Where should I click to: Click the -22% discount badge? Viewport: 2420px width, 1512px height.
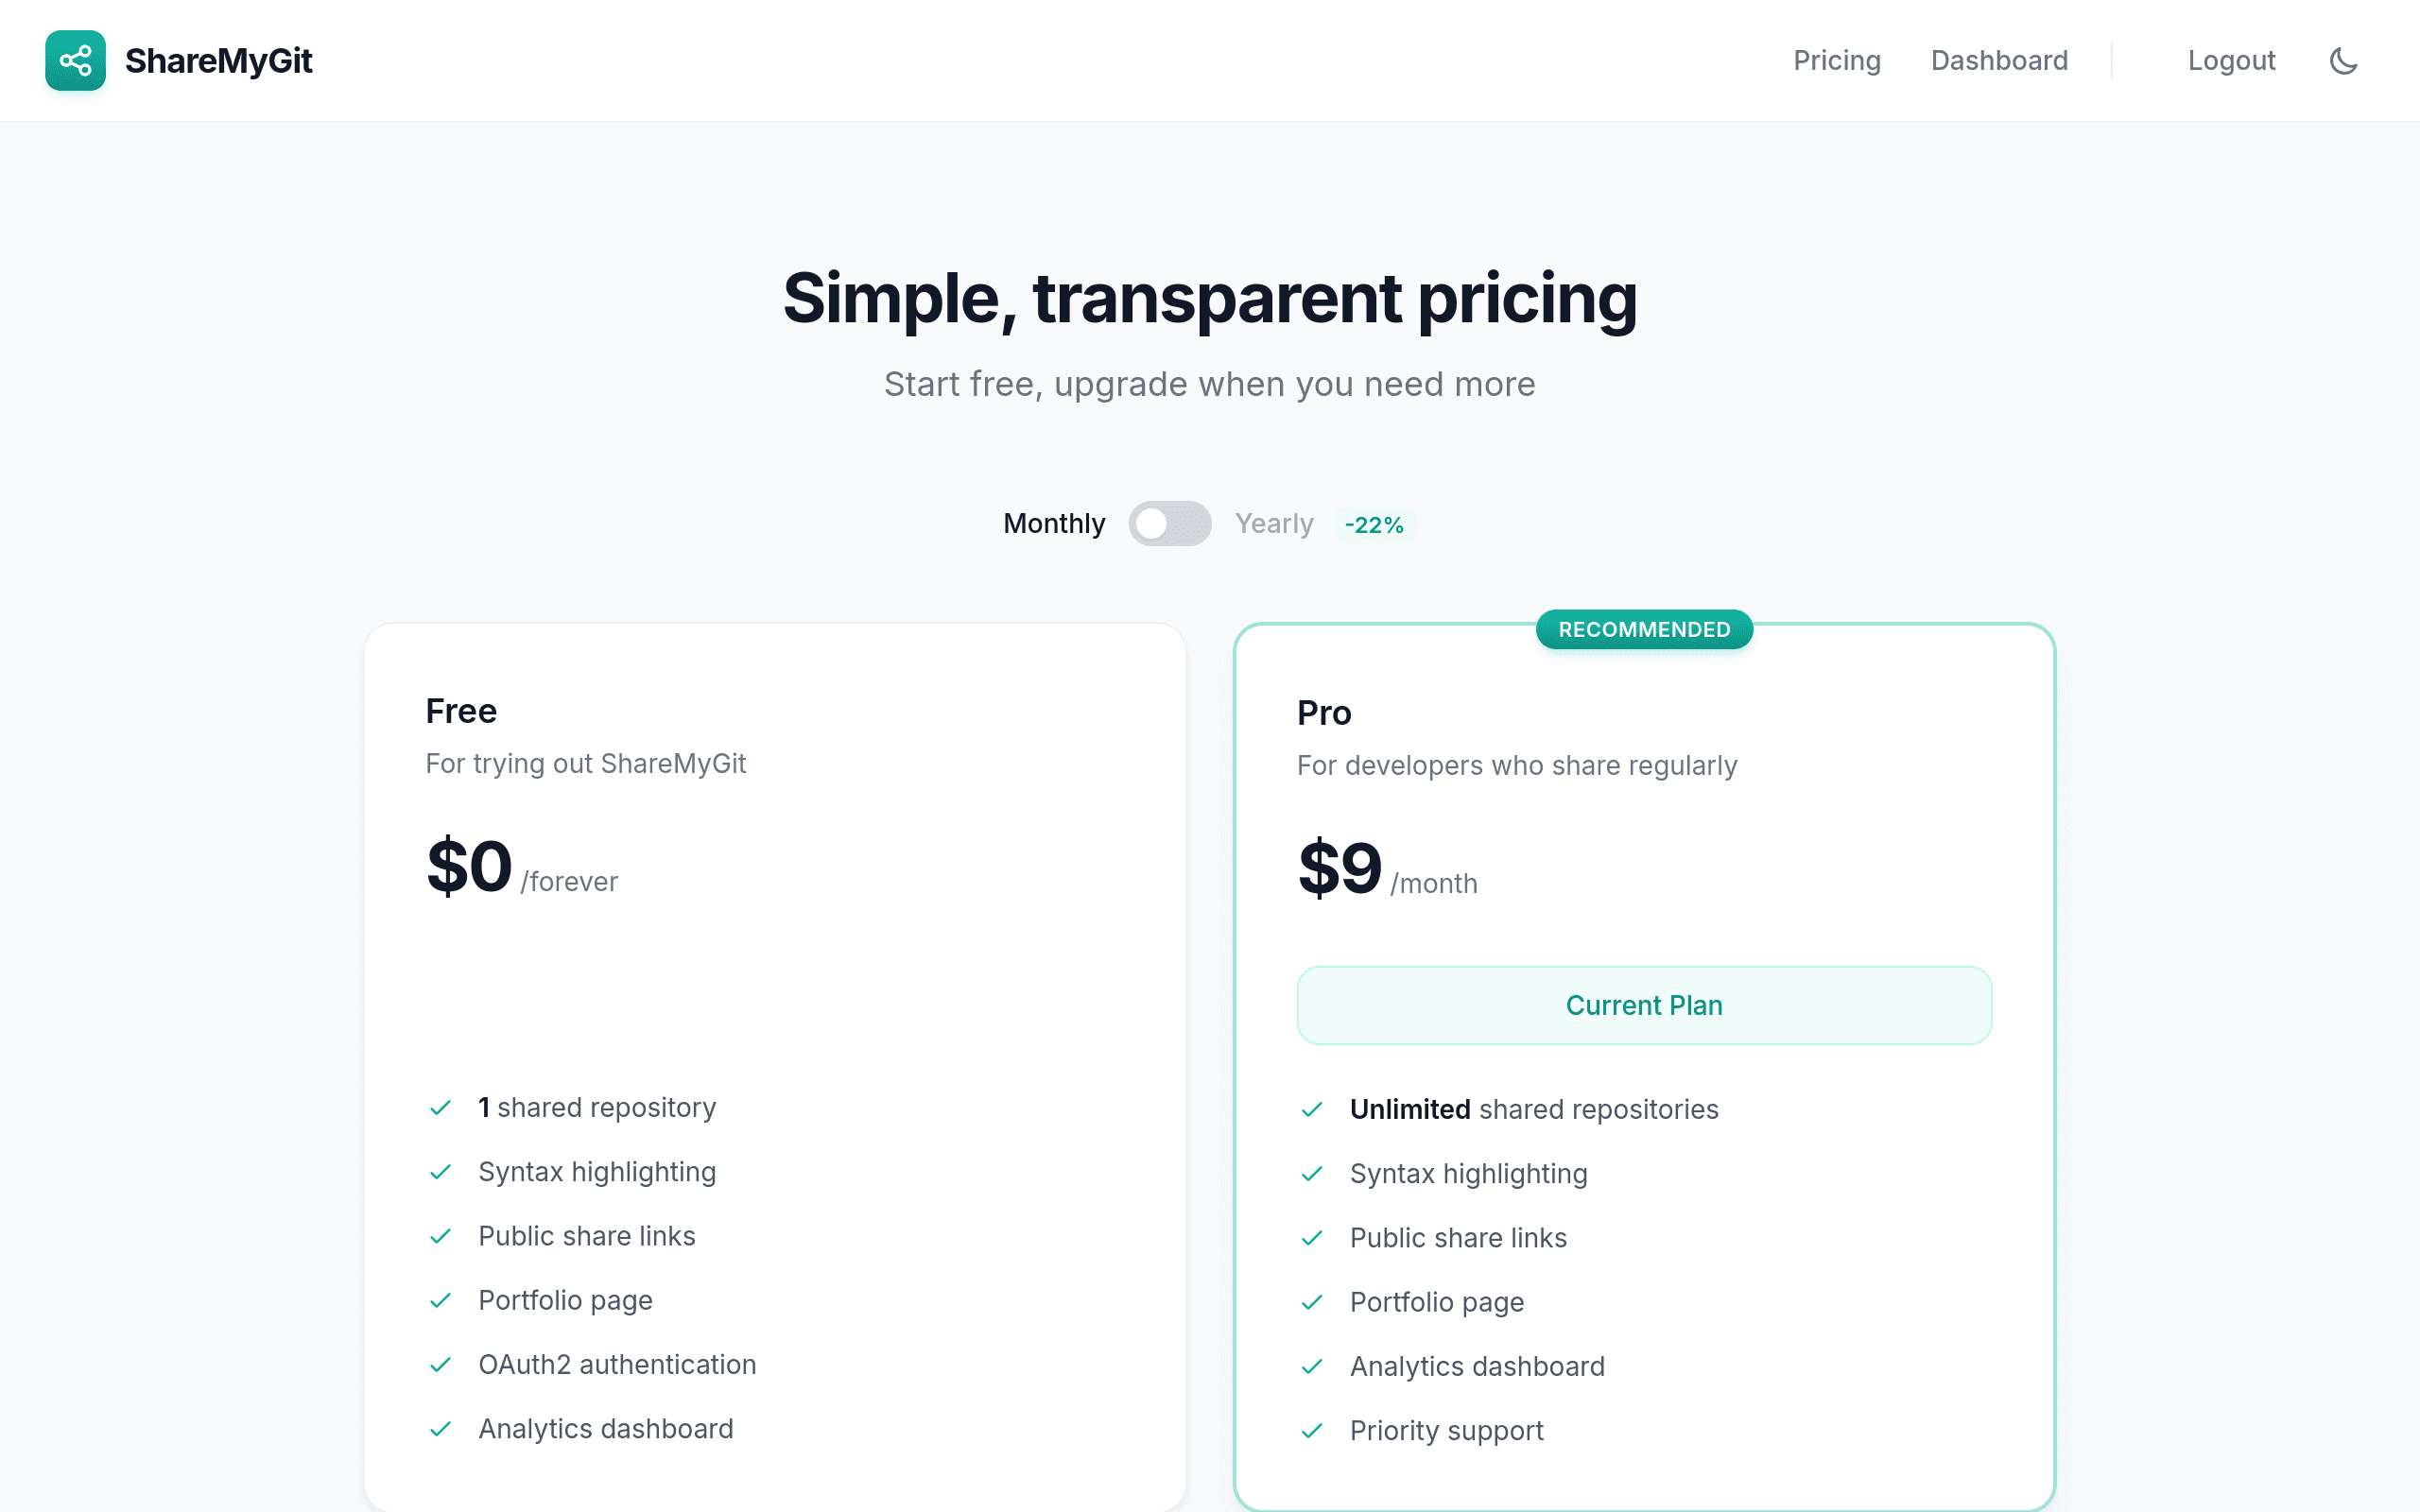[x=1374, y=525]
